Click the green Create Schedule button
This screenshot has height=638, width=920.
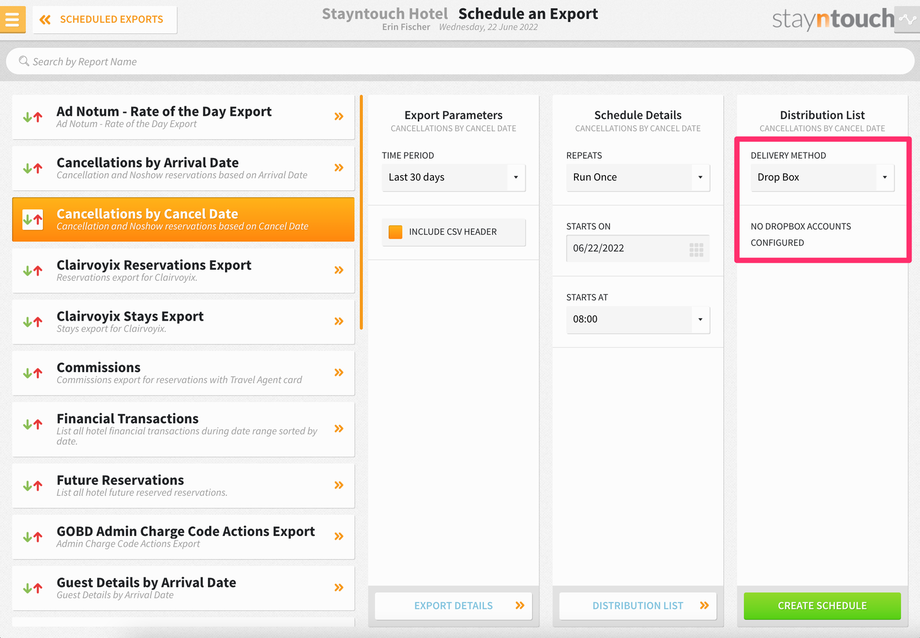point(822,606)
